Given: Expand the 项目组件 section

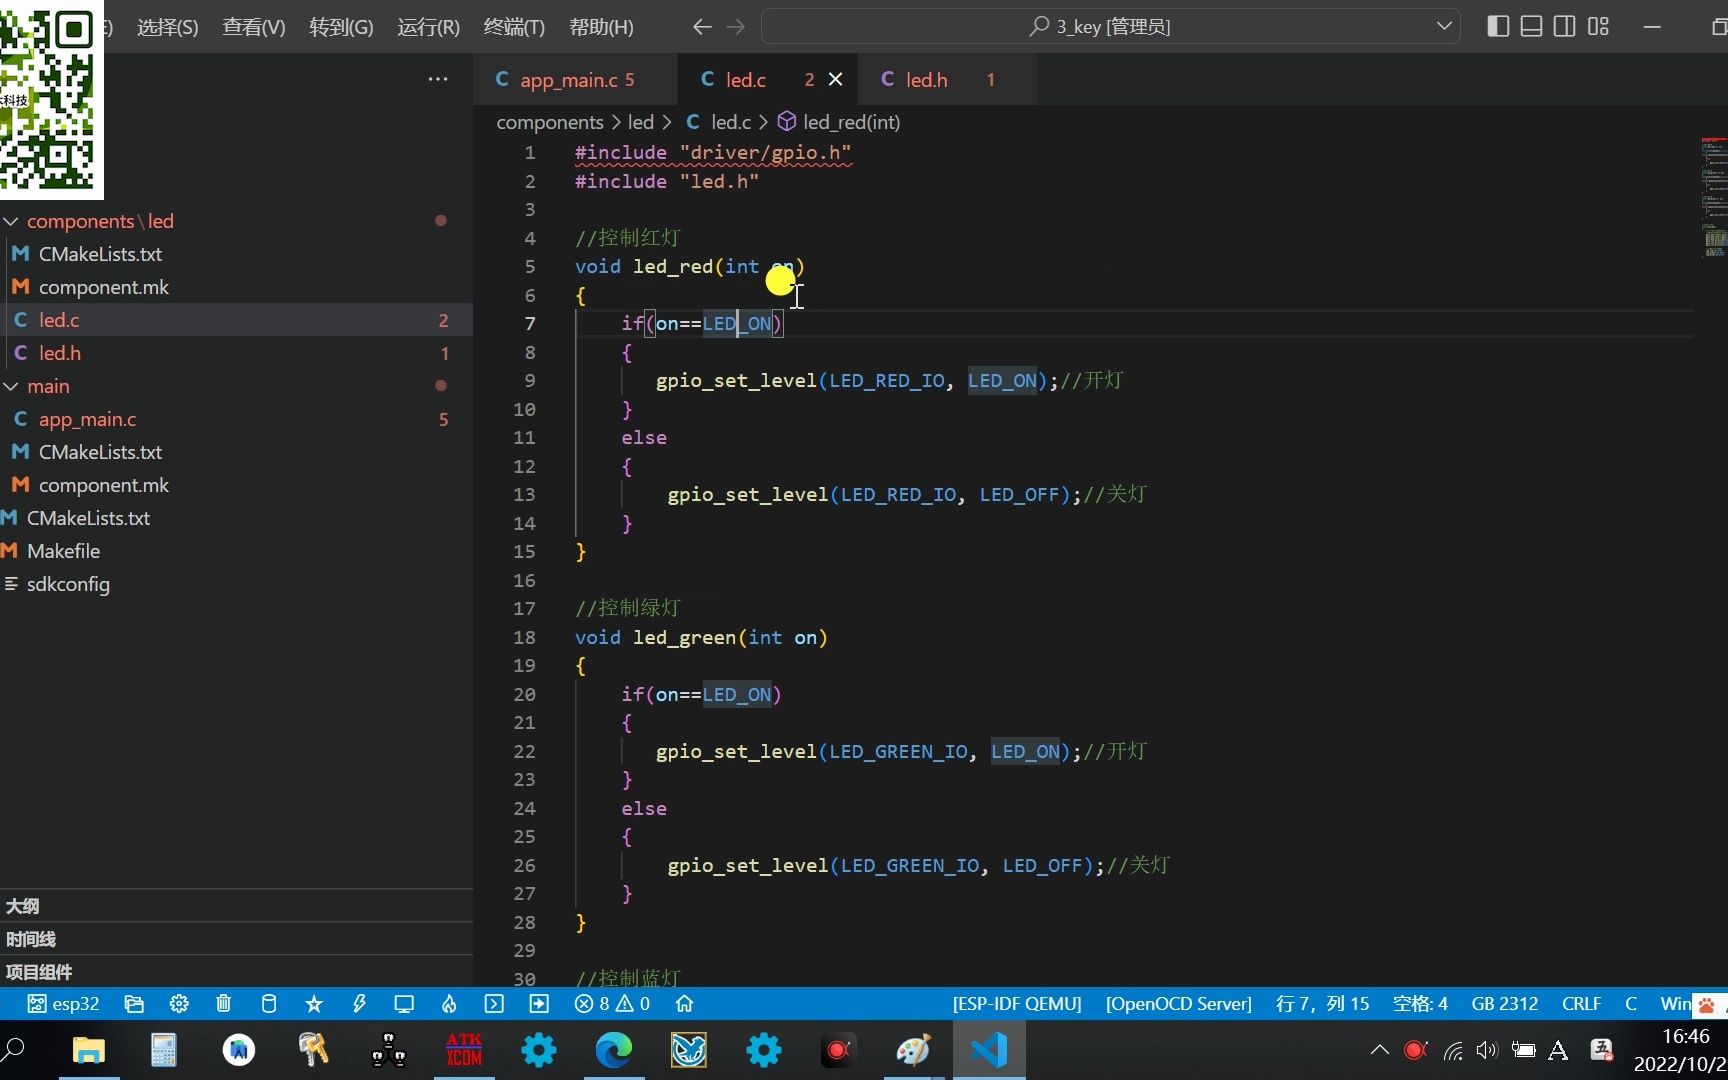Looking at the screenshot, I should pyautogui.click(x=236, y=972).
